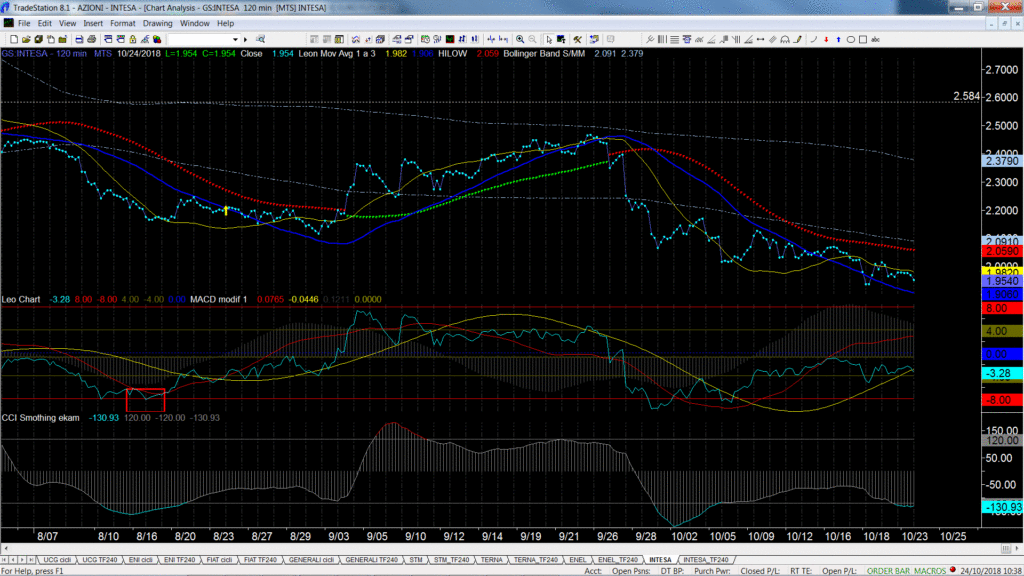The height and width of the screenshot is (576, 1024).
Task: Select the blue up arrow drawing tool
Action: [x=838, y=39]
